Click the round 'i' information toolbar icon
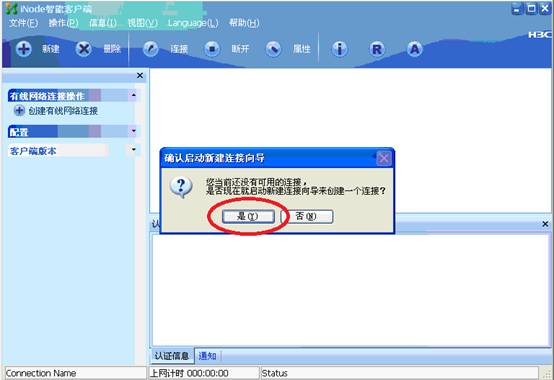Screen dimensions: 554x380 tap(340, 49)
